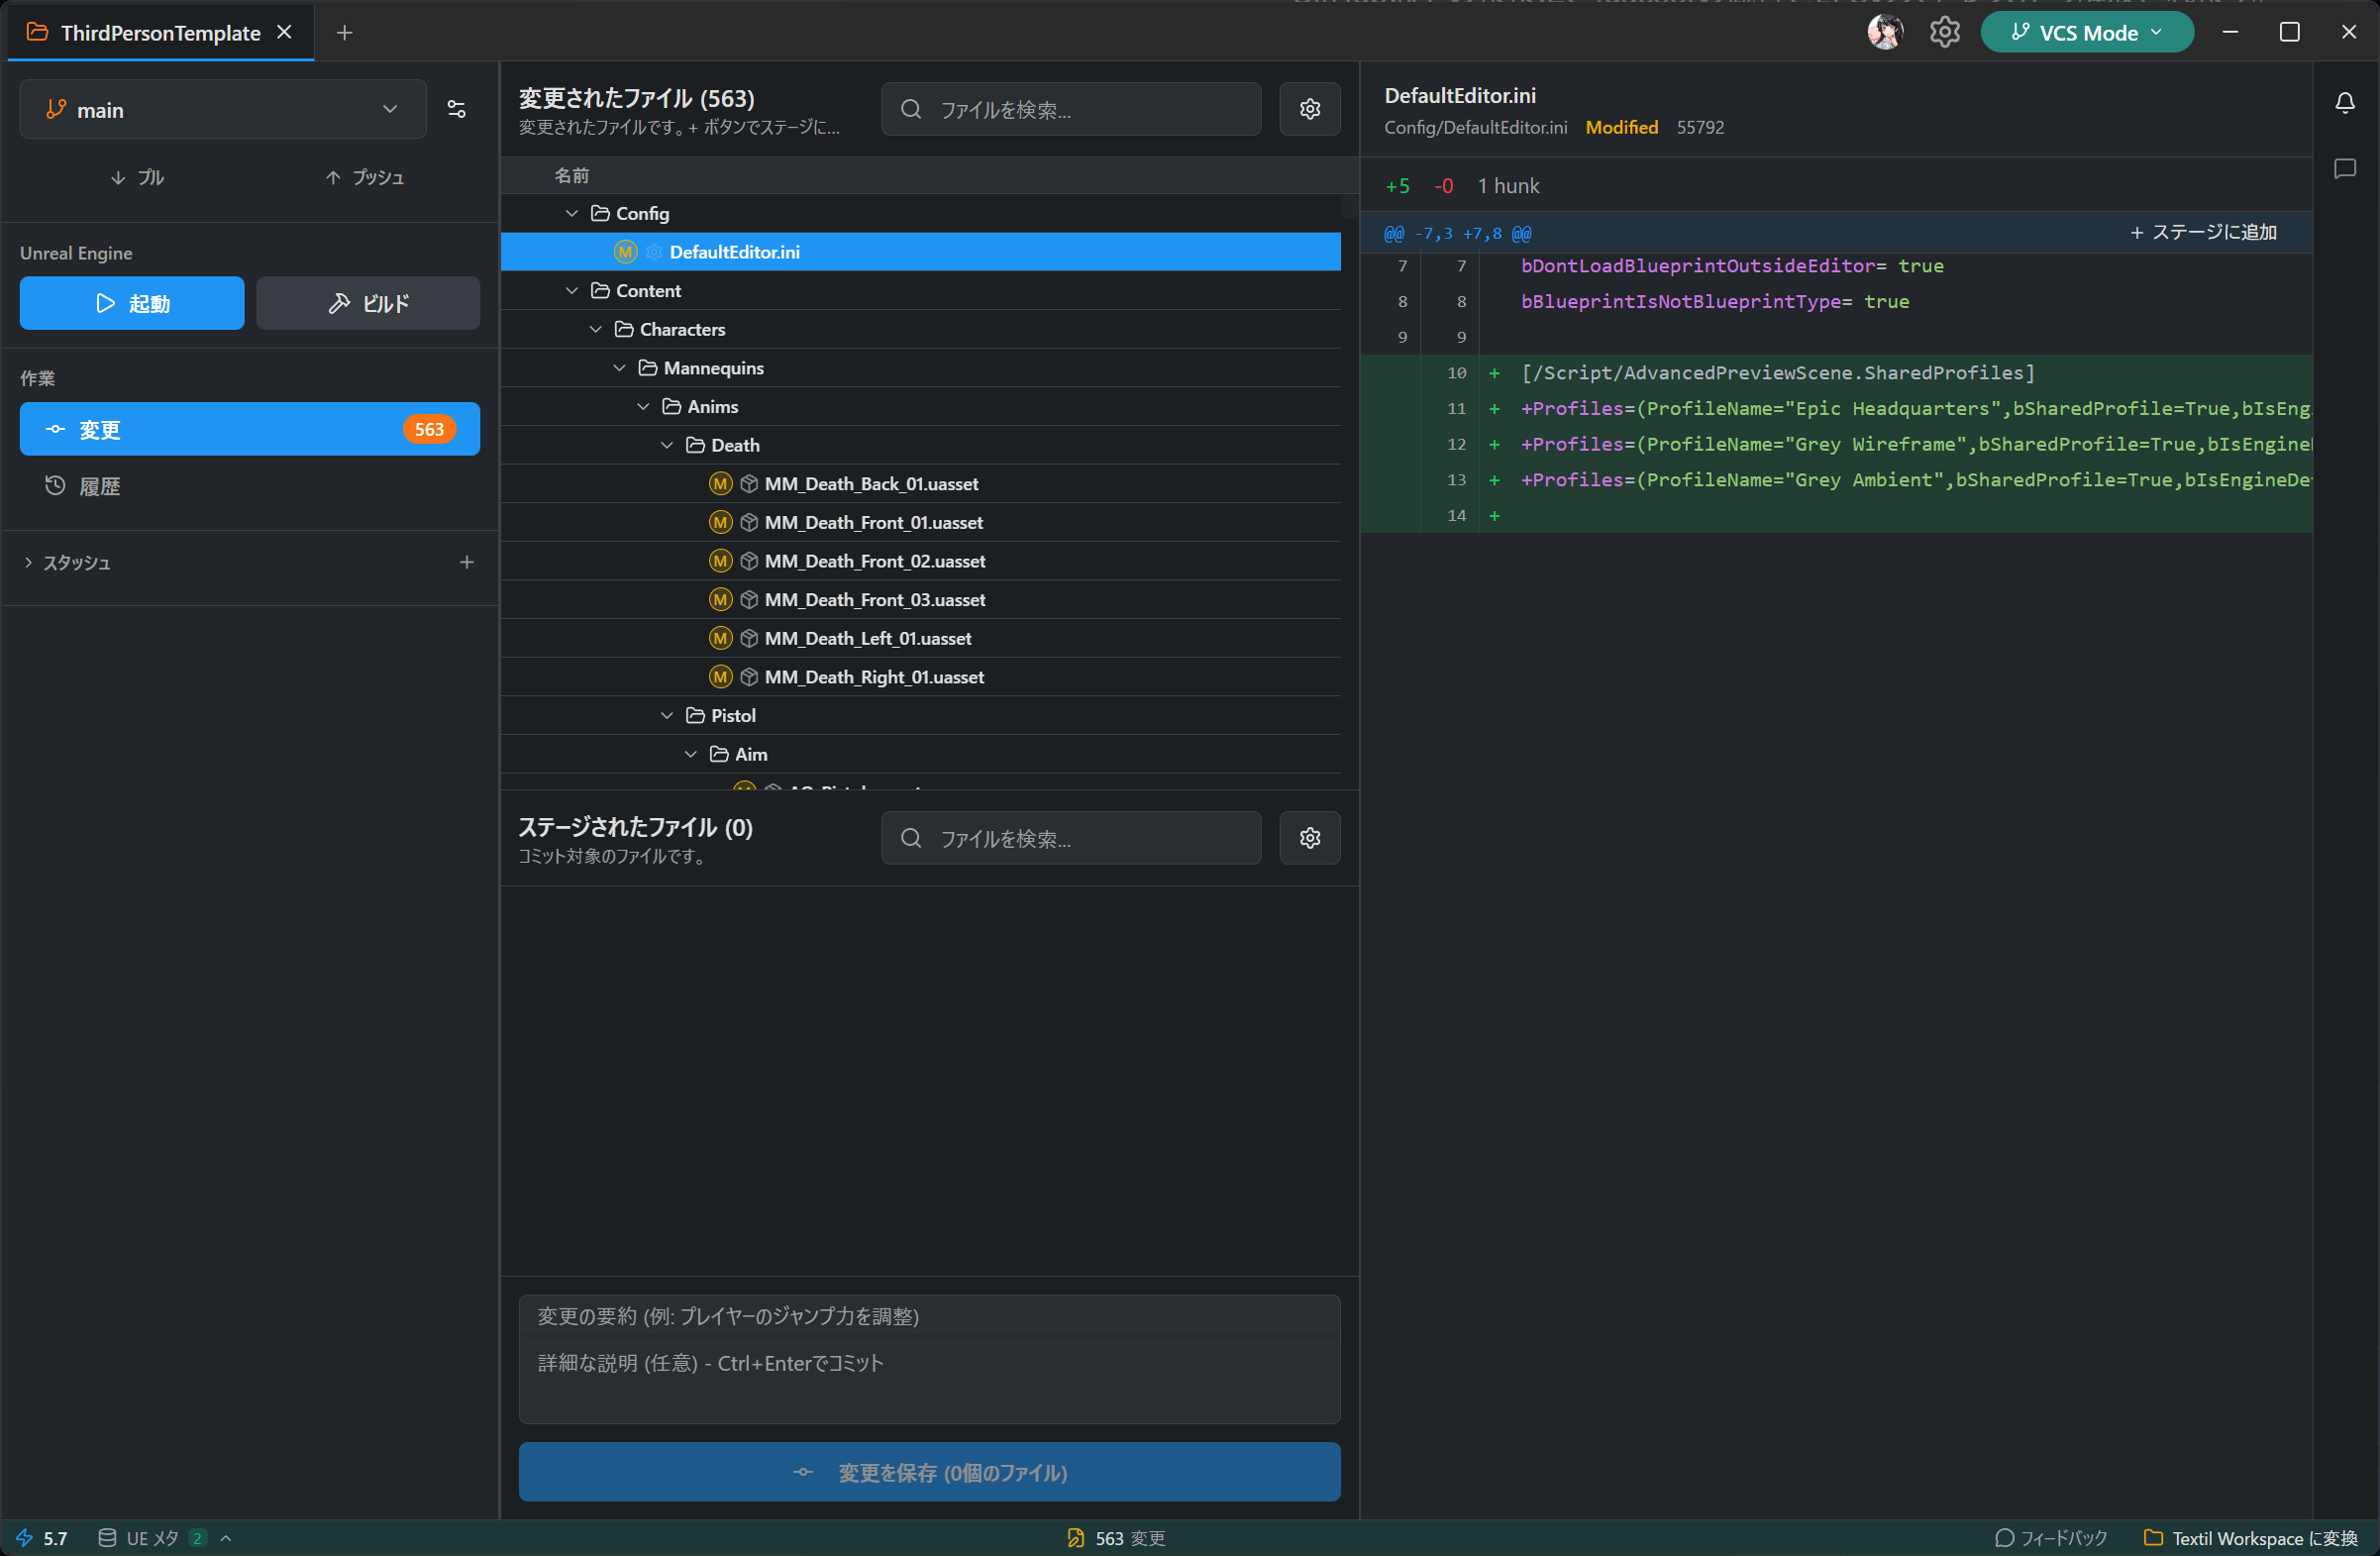Click ステージに追加 on the hunk
The width and height of the screenshot is (2380, 1556).
(x=2202, y=232)
